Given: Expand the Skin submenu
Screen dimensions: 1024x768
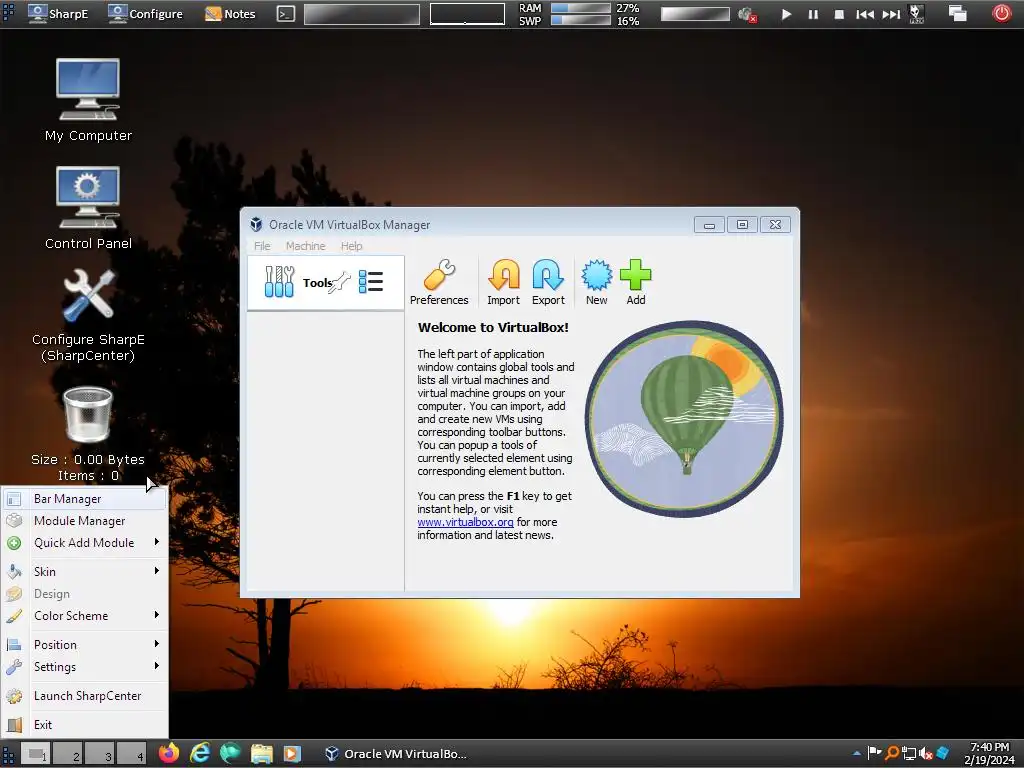Looking at the screenshot, I should 84,571.
